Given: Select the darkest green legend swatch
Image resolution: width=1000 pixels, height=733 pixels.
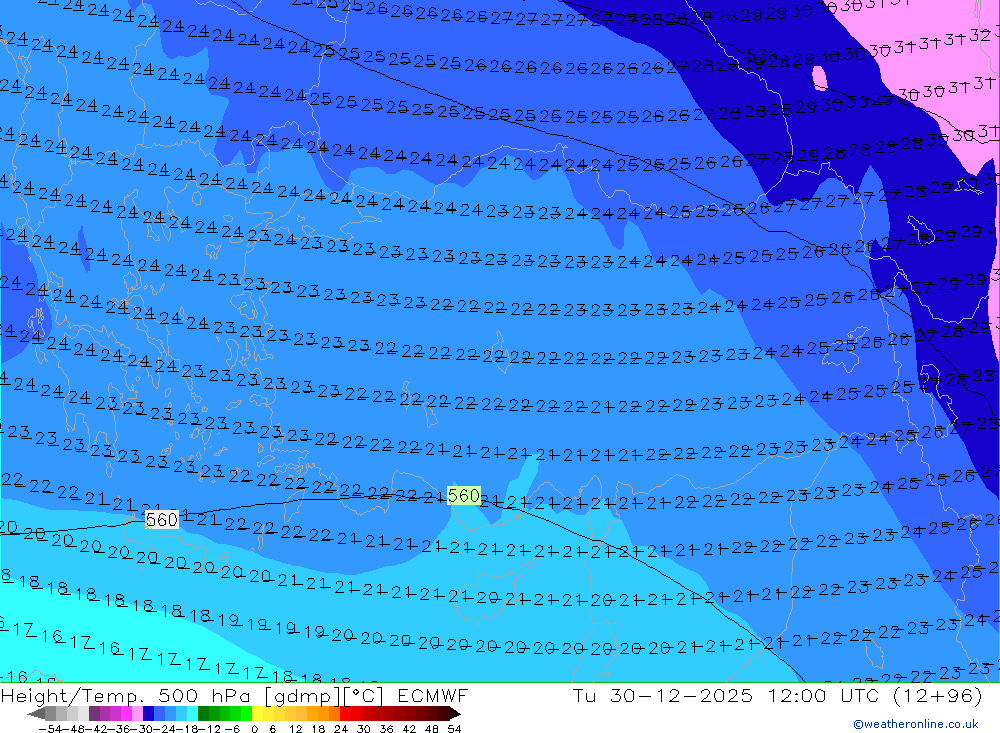Looking at the screenshot, I should tap(203, 714).
